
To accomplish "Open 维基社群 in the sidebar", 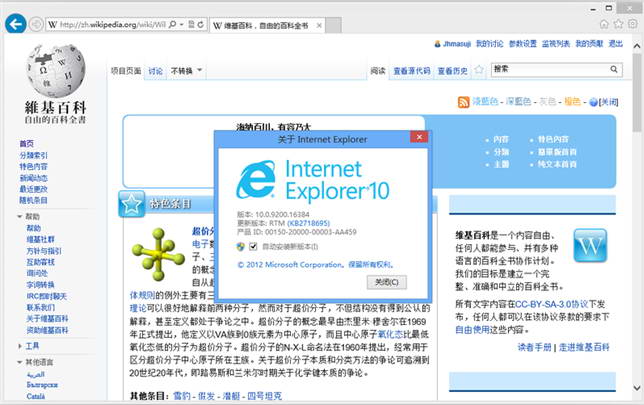I will click(x=40, y=239).
